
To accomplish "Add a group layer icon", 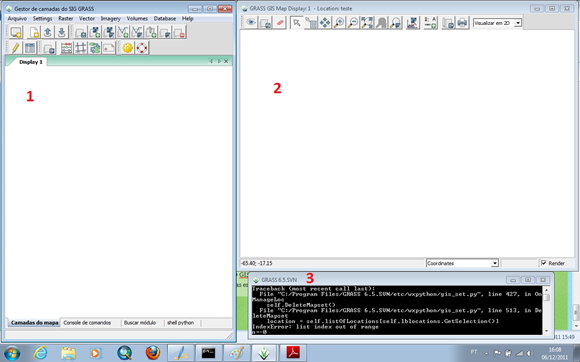I will (x=151, y=32).
